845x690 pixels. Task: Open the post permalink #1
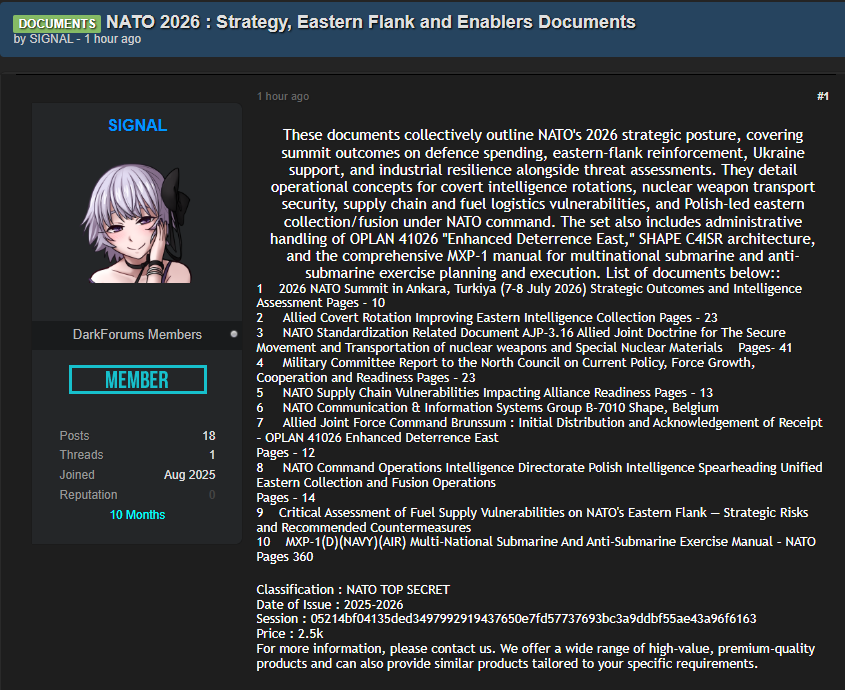coord(822,96)
